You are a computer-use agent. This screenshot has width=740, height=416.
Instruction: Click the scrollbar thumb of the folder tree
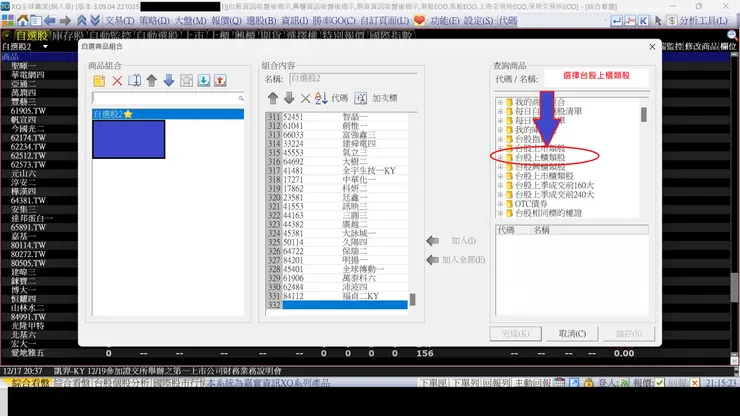pyautogui.click(x=644, y=114)
